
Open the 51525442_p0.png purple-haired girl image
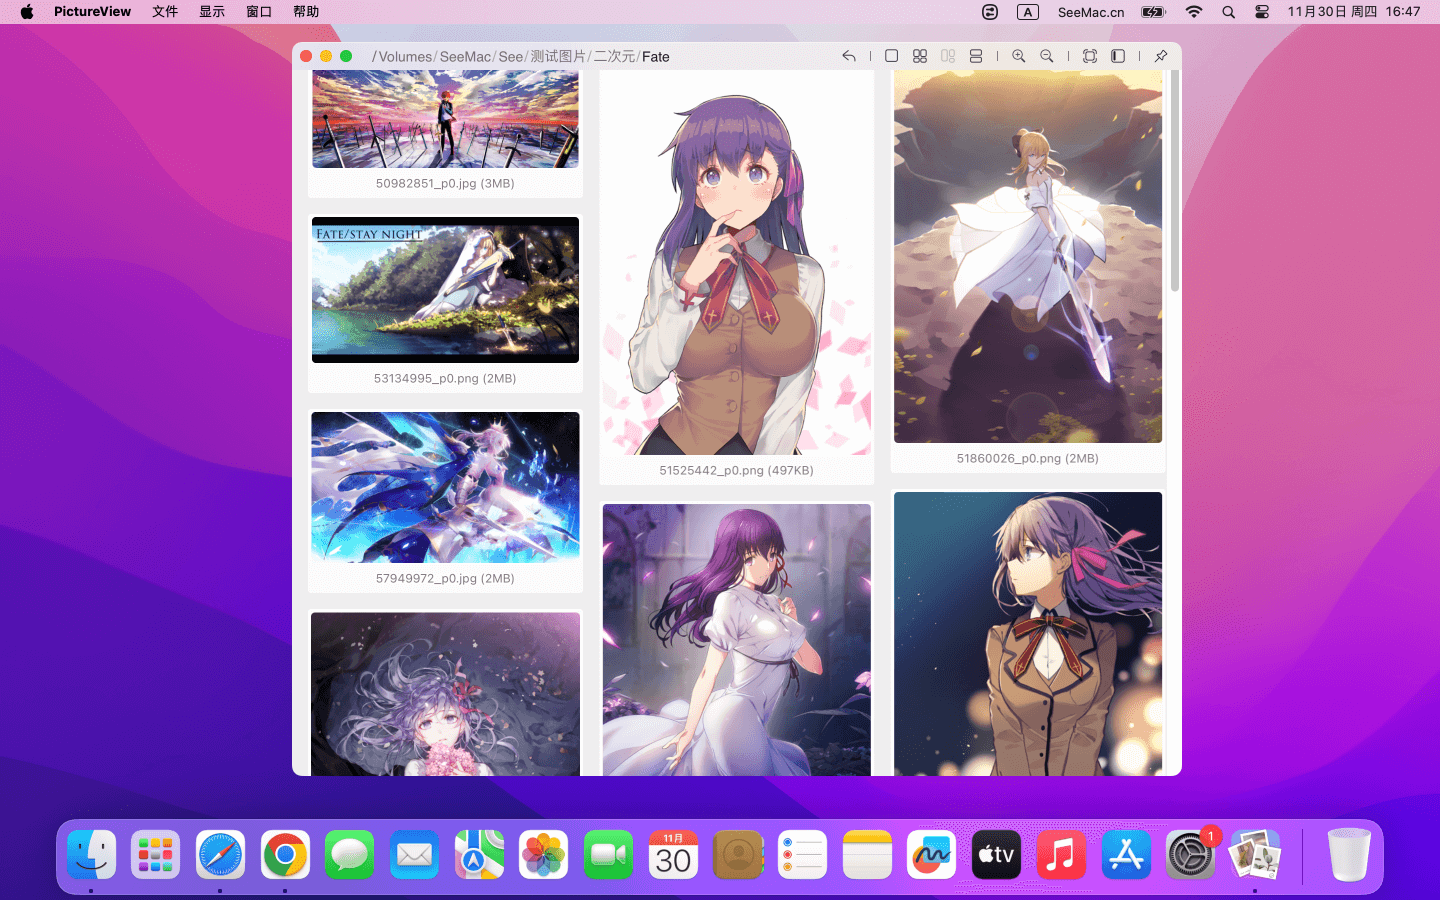(737, 263)
